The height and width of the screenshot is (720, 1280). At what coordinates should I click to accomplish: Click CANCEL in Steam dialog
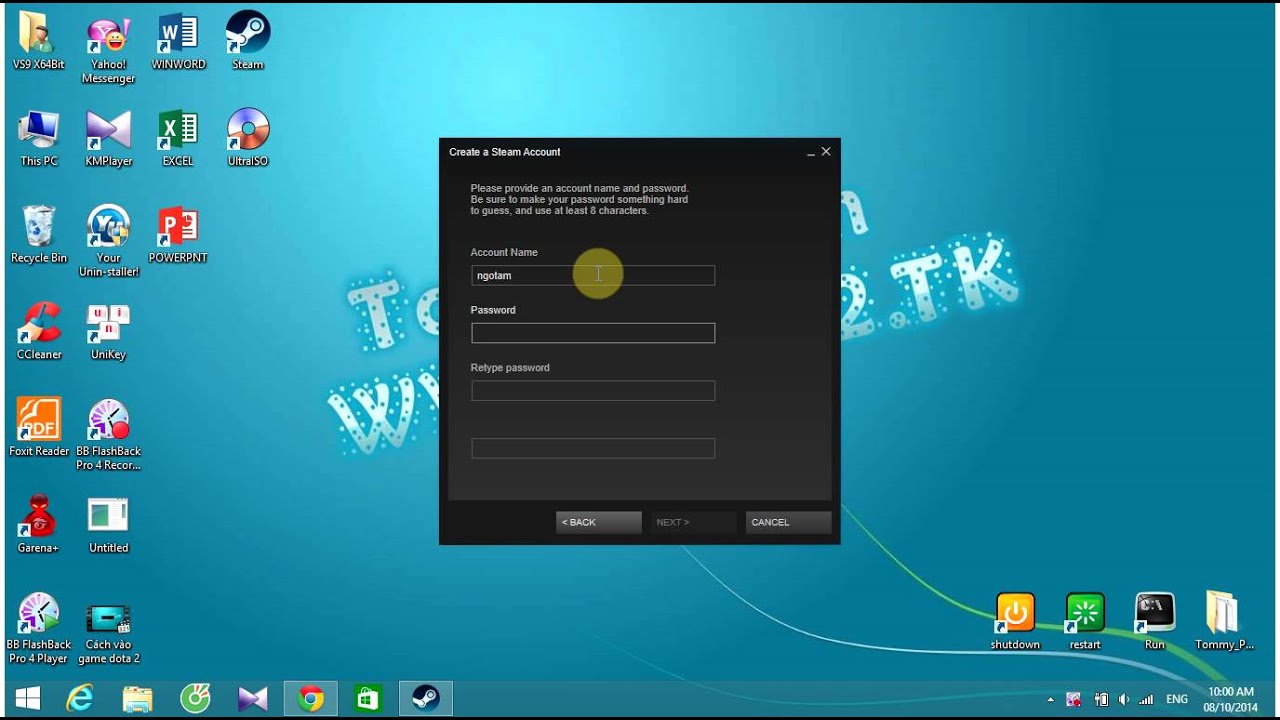pos(788,522)
